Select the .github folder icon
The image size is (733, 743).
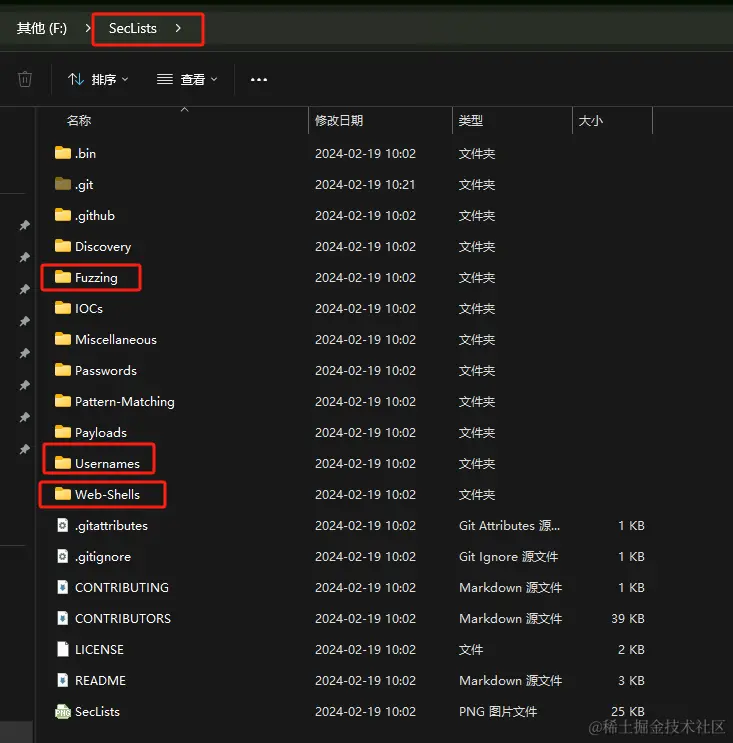[63, 215]
